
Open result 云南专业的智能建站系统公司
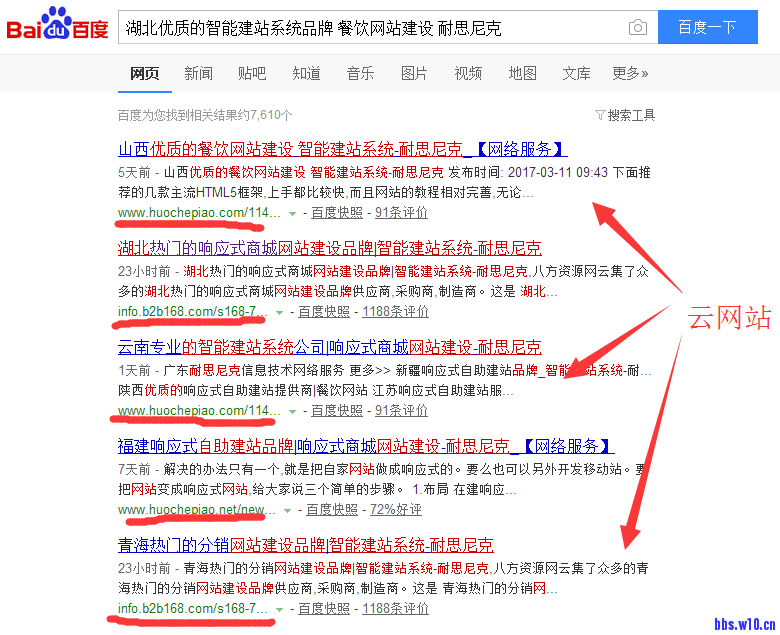[x=329, y=347]
